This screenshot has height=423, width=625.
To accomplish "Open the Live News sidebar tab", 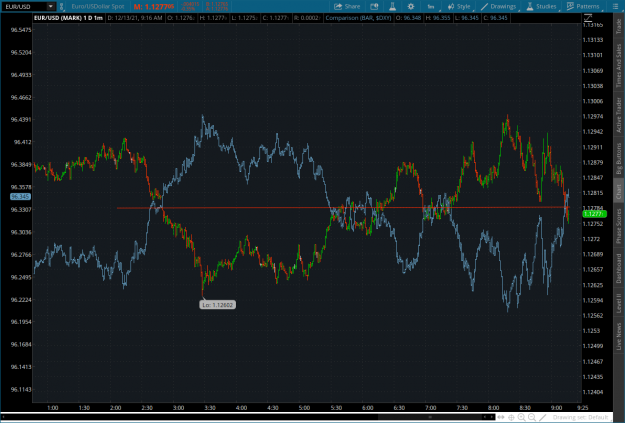I will tap(619, 336).
